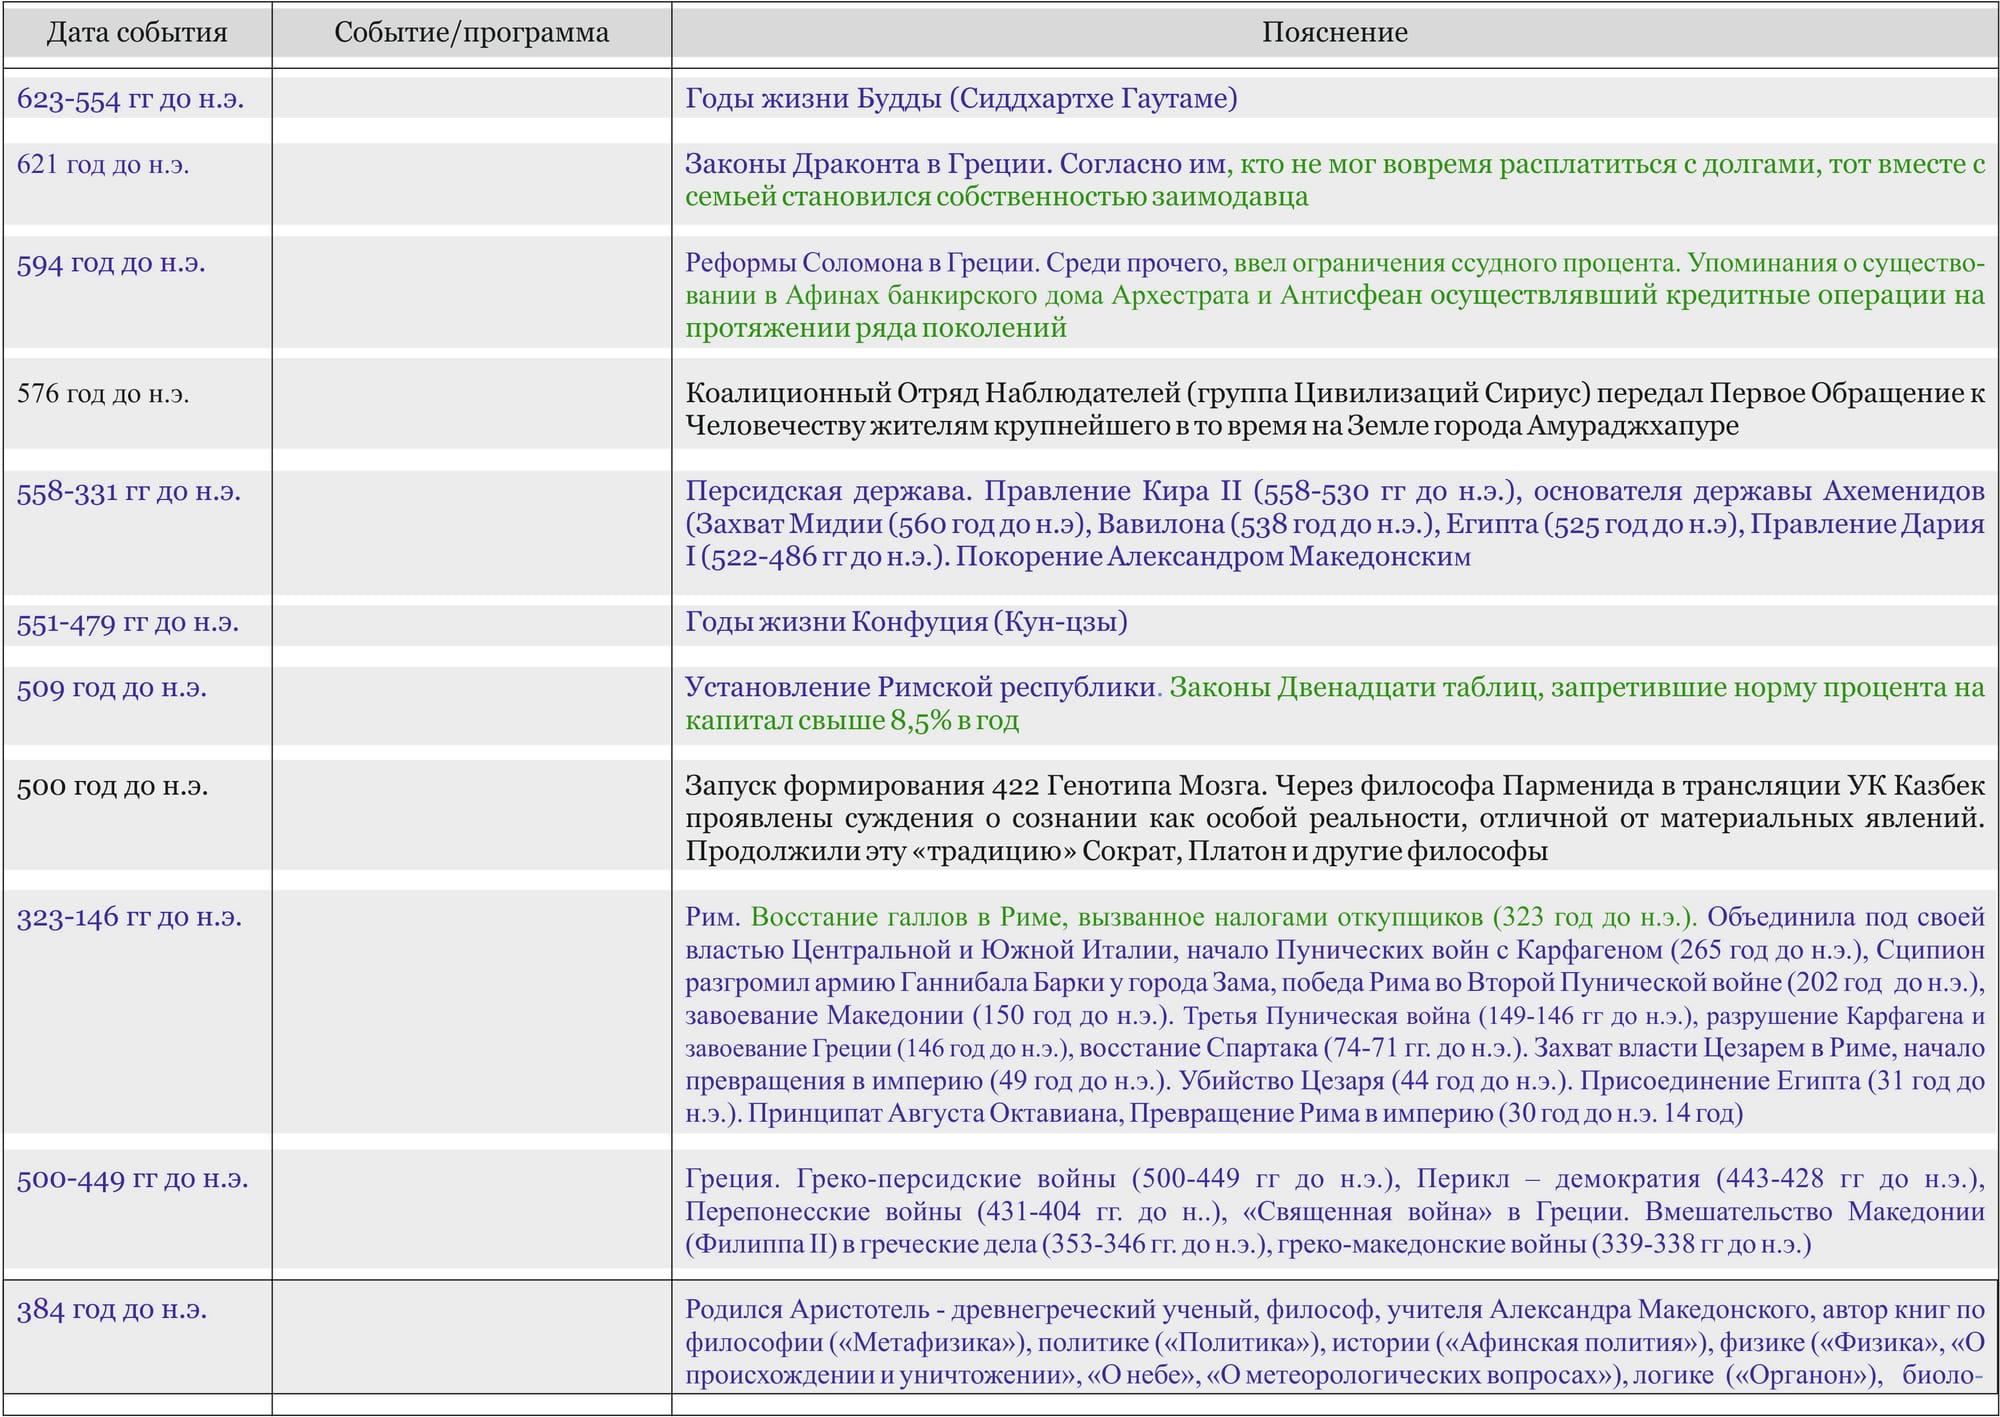Viewport: 2000px width, 1417px height.
Task: Click the green phrase 'протяжении ряда поколений'
Action: [876, 329]
